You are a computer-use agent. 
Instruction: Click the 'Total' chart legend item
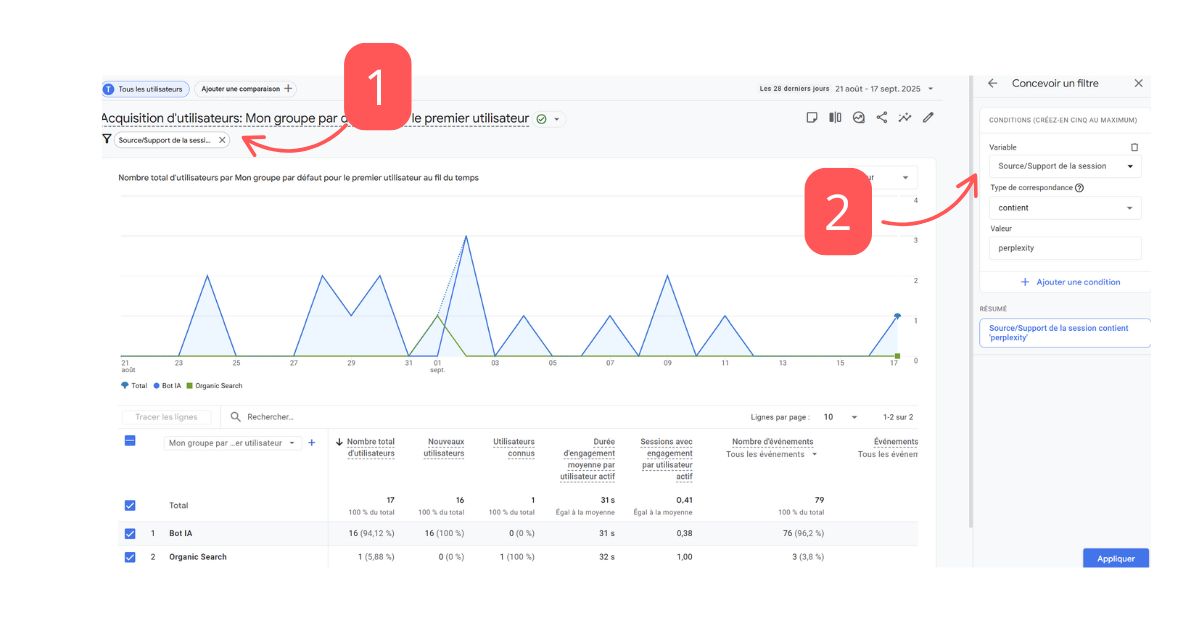pyautogui.click(x=134, y=386)
